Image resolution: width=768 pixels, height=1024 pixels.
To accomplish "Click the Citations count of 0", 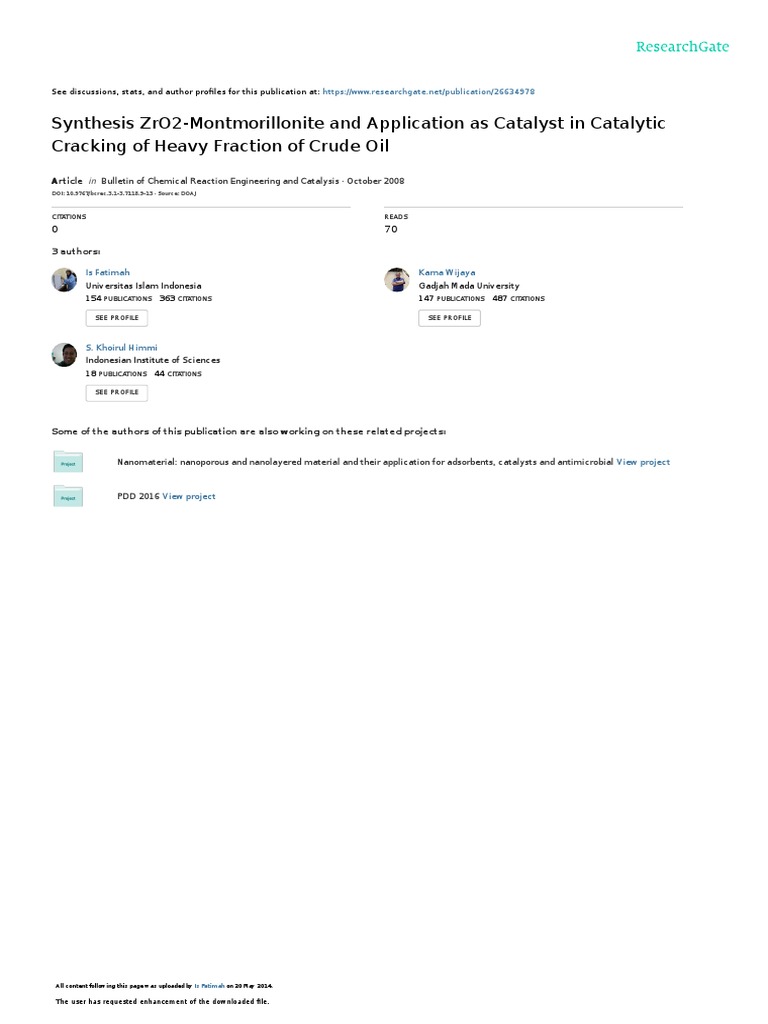I will (55, 229).
